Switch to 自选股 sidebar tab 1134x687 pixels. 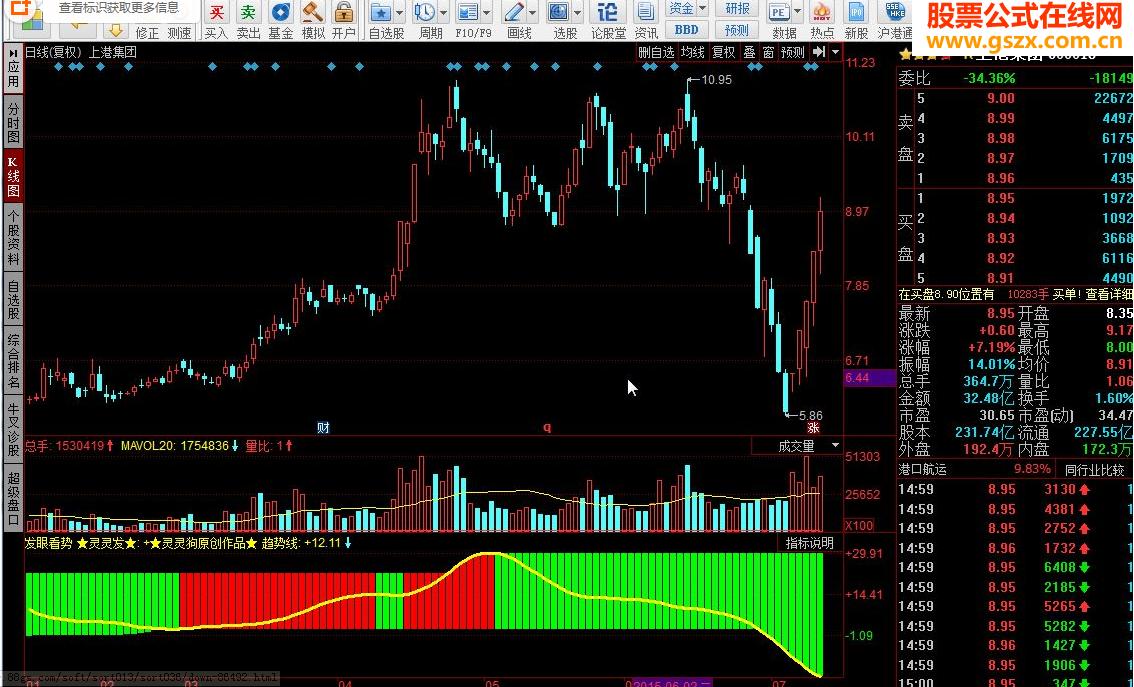(13, 299)
